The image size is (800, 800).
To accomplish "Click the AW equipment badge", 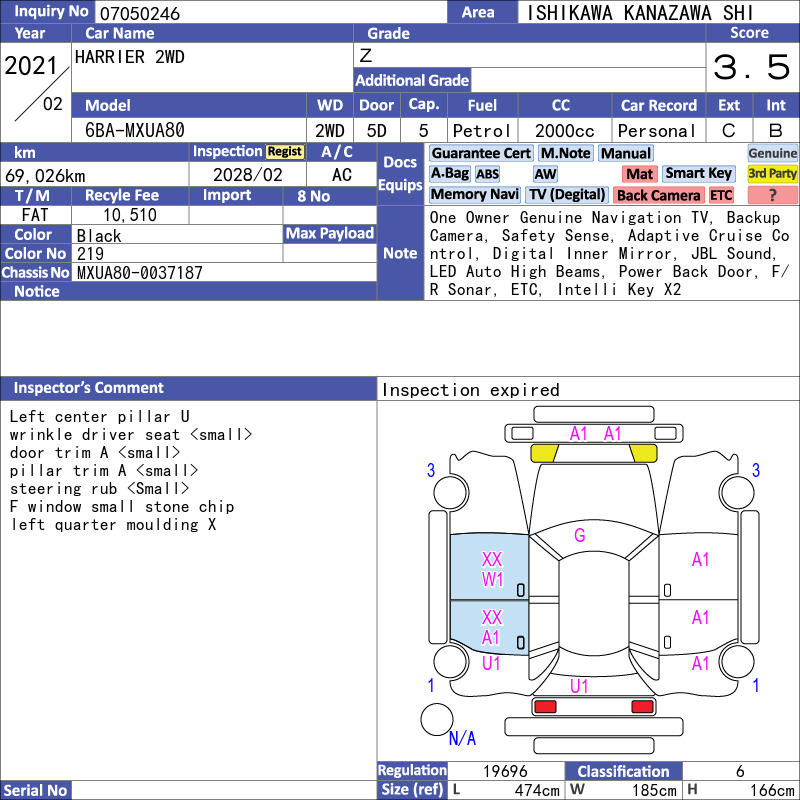I will (545, 174).
